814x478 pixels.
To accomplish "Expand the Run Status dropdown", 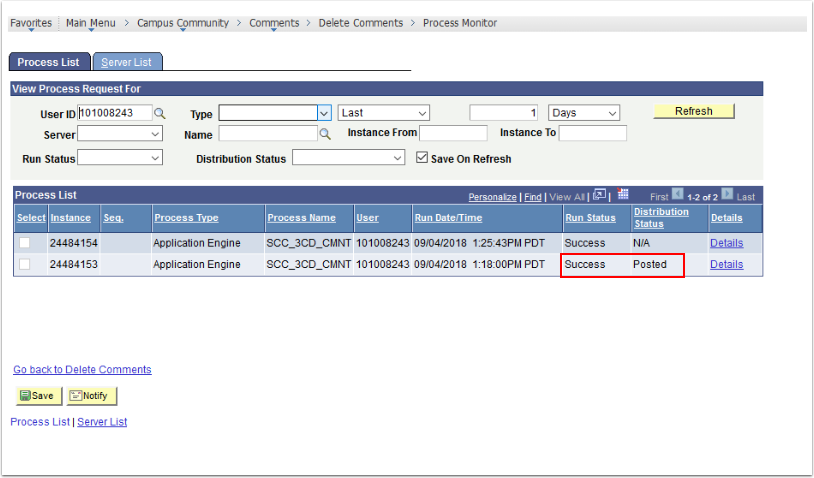I will (120, 158).
